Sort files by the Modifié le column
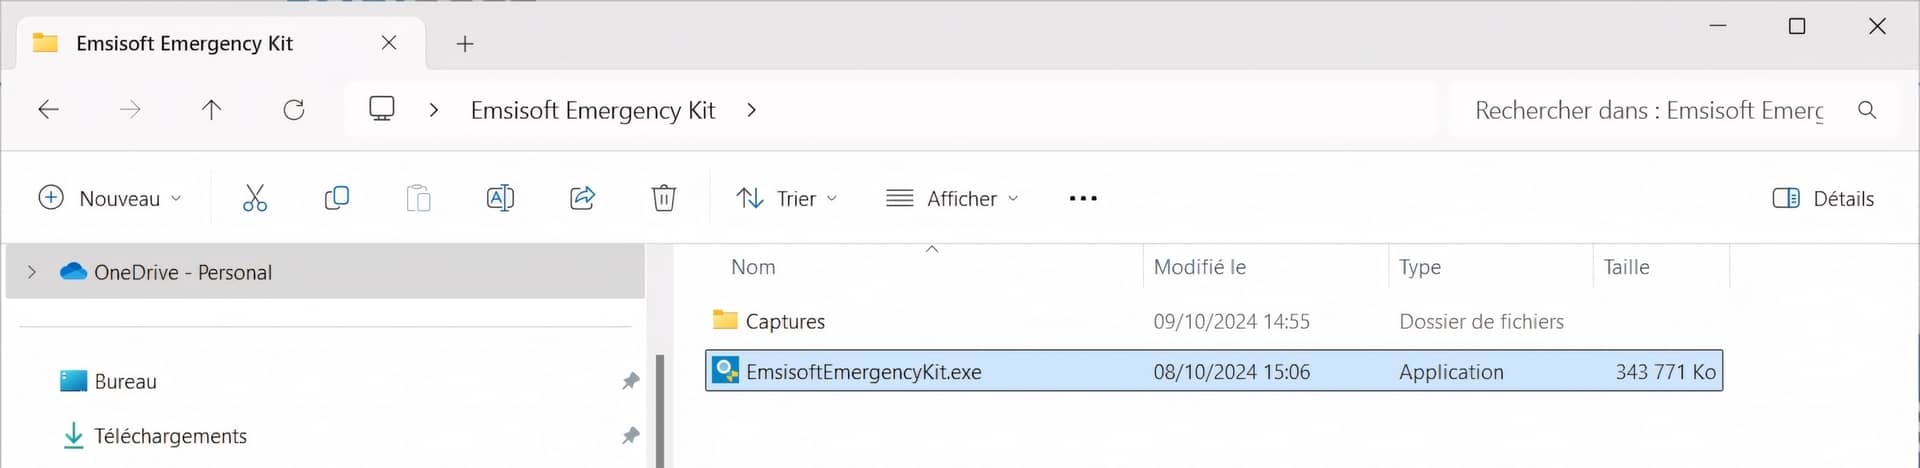The image size is (1920, 468). pos(1200,267)
